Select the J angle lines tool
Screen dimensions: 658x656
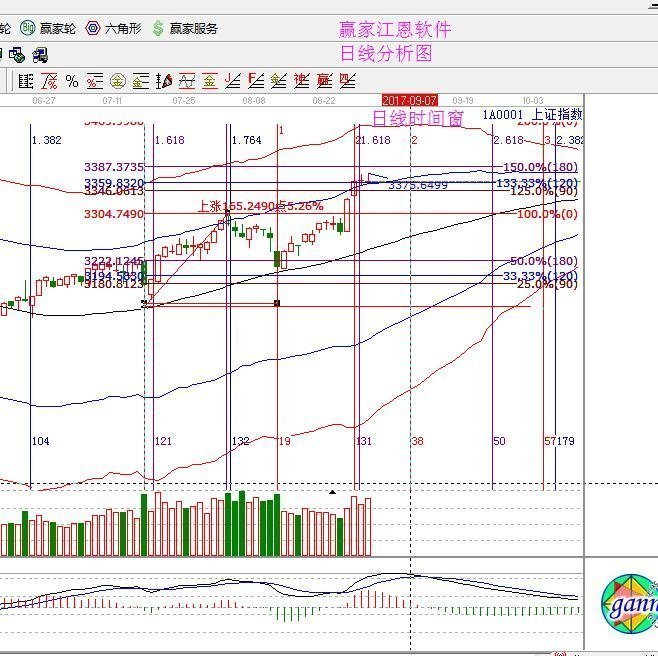click(232, 81)
